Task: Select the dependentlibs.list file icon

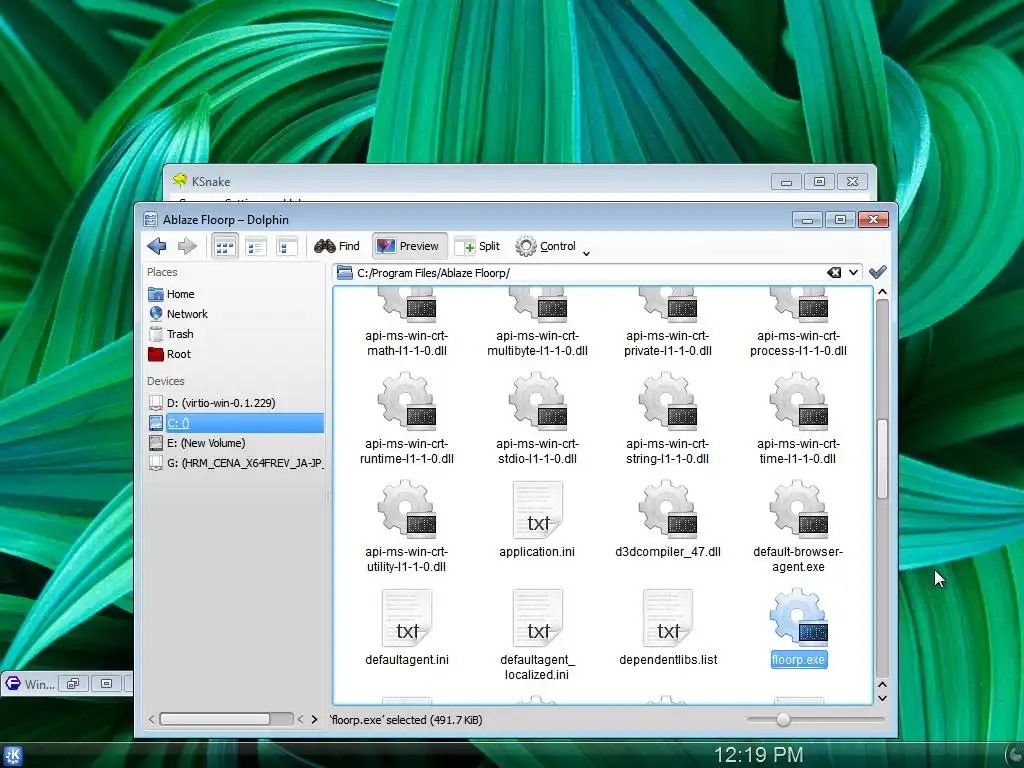Action: [667, 618]
